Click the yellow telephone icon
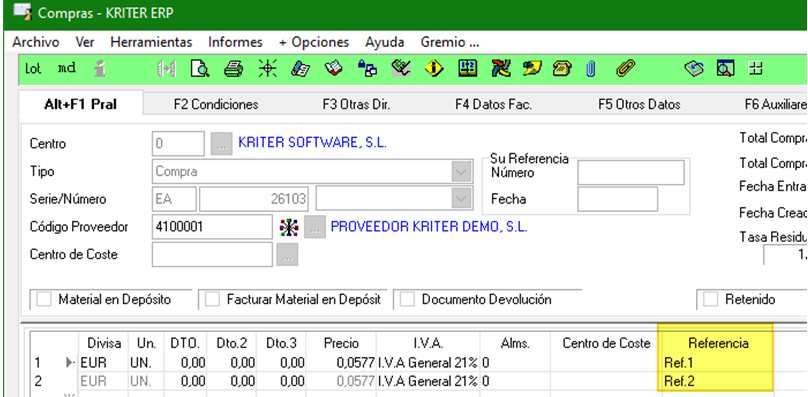The image size is (808, 397). [562, 69]
